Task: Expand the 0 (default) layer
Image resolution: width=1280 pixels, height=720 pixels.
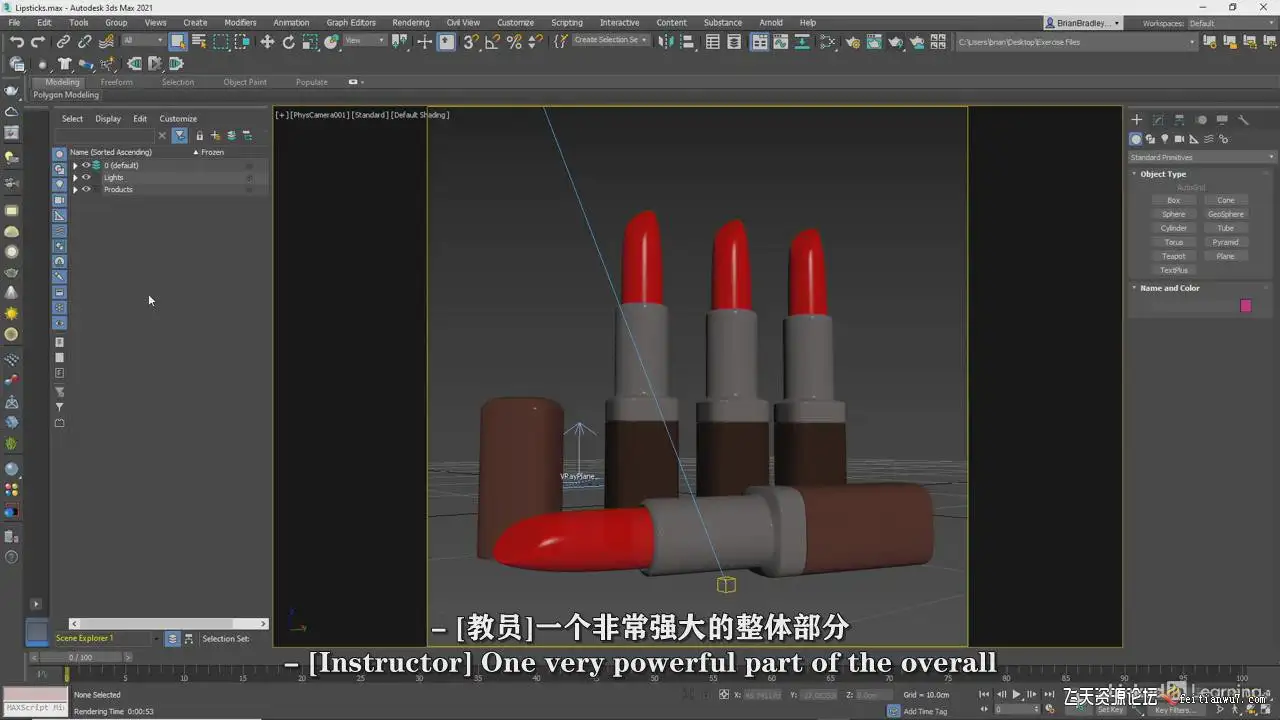Action: pos(75,165)
